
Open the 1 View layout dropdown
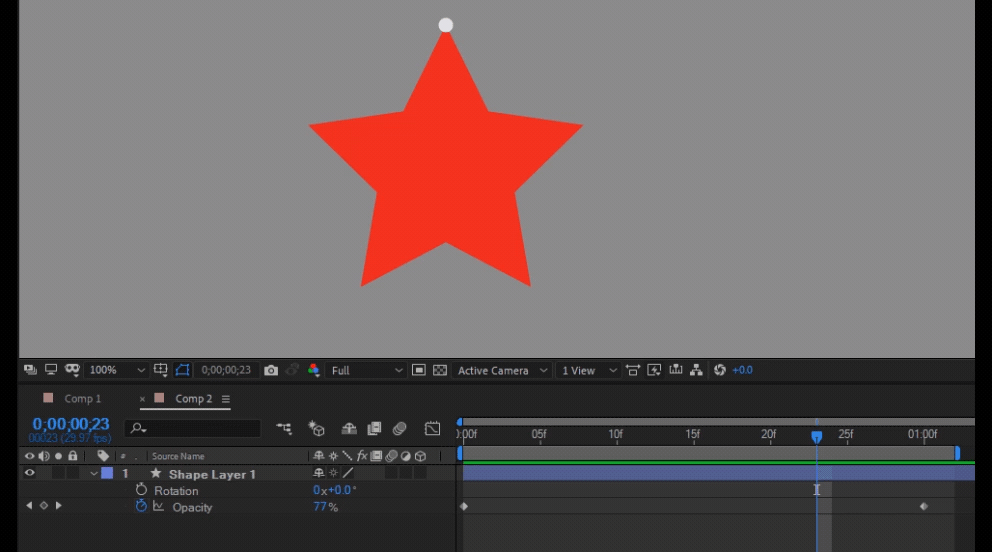[588, 371]
